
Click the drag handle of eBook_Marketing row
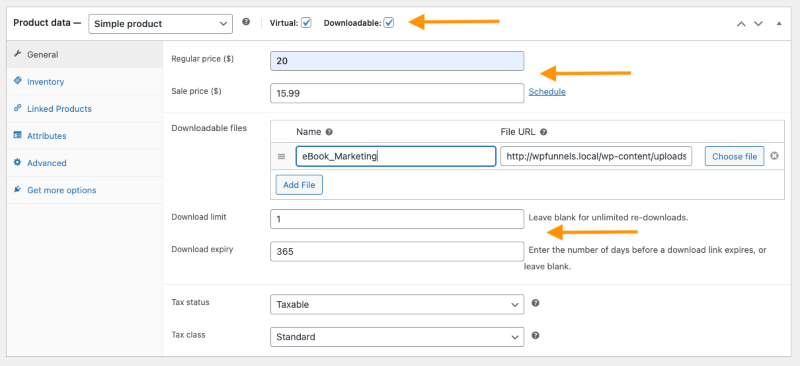pyautogui.click(x=281, y=157)
